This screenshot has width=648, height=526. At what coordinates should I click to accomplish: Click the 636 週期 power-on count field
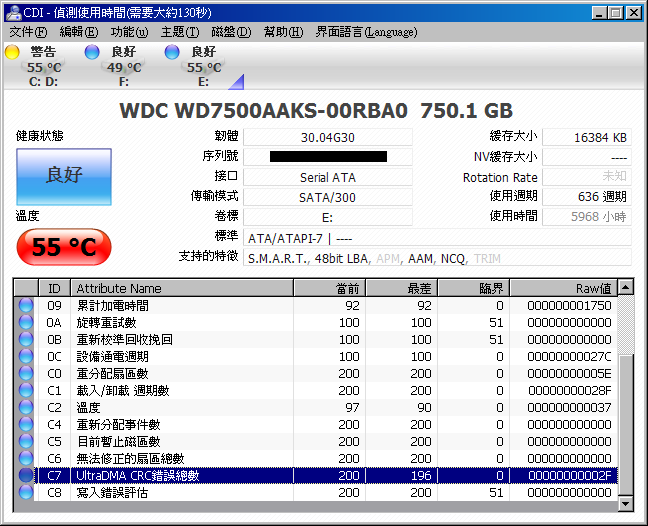click(587, 197)
